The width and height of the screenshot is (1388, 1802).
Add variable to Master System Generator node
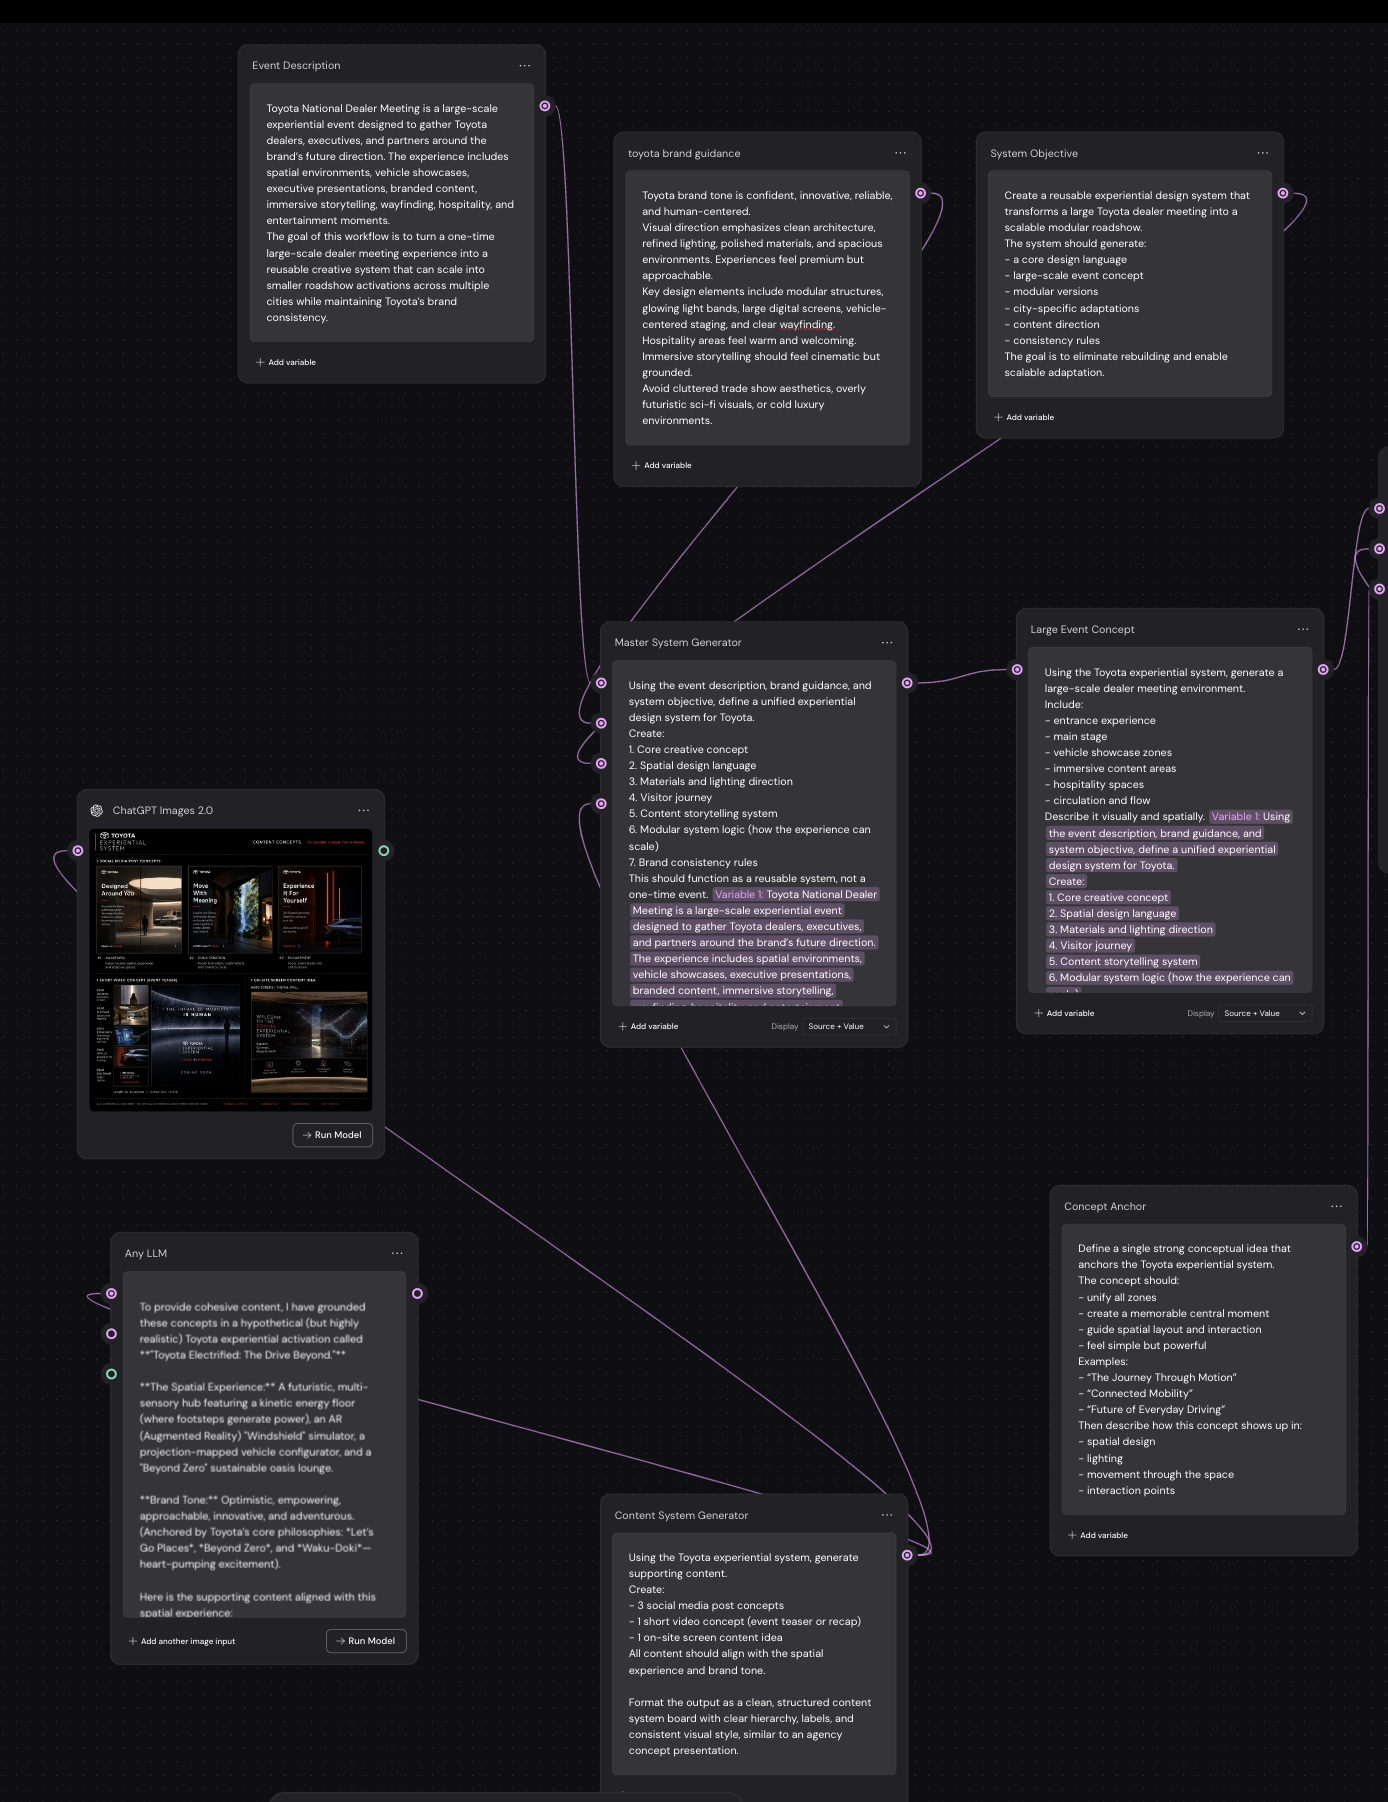pos(648,1026)
